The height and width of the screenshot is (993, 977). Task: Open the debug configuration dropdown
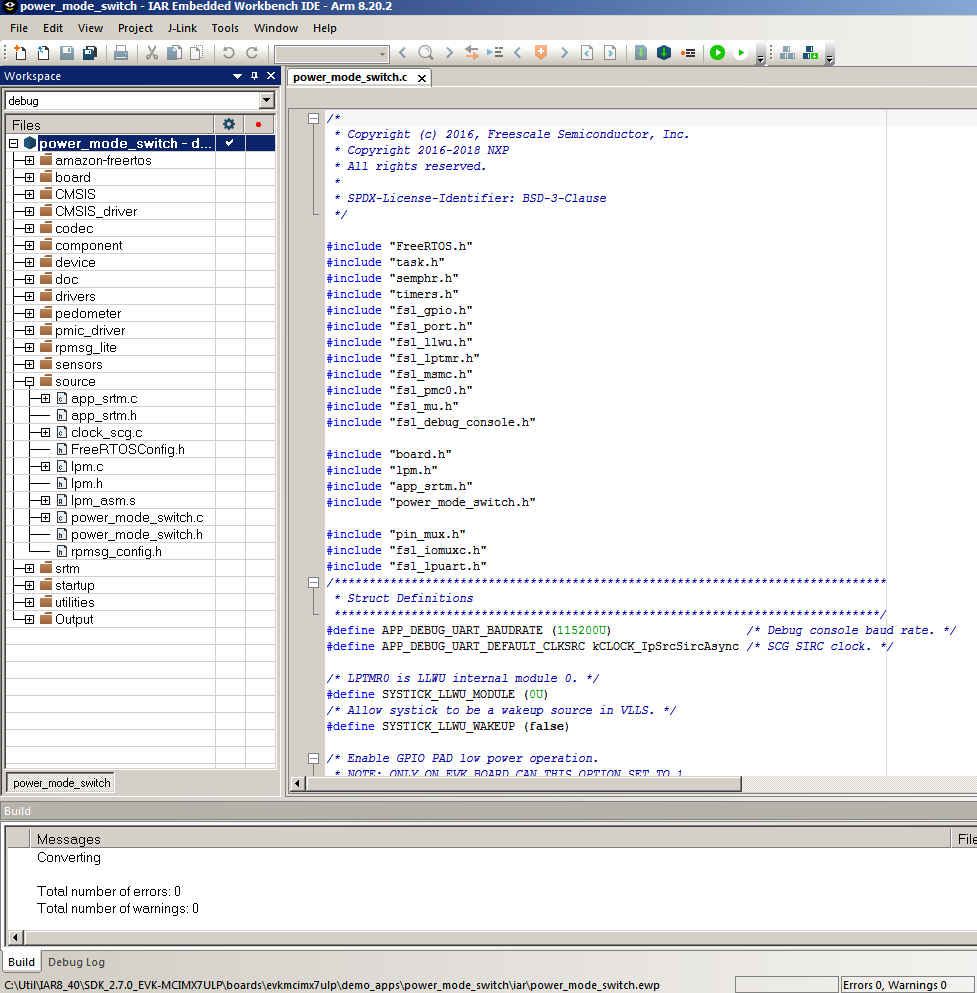267,100
